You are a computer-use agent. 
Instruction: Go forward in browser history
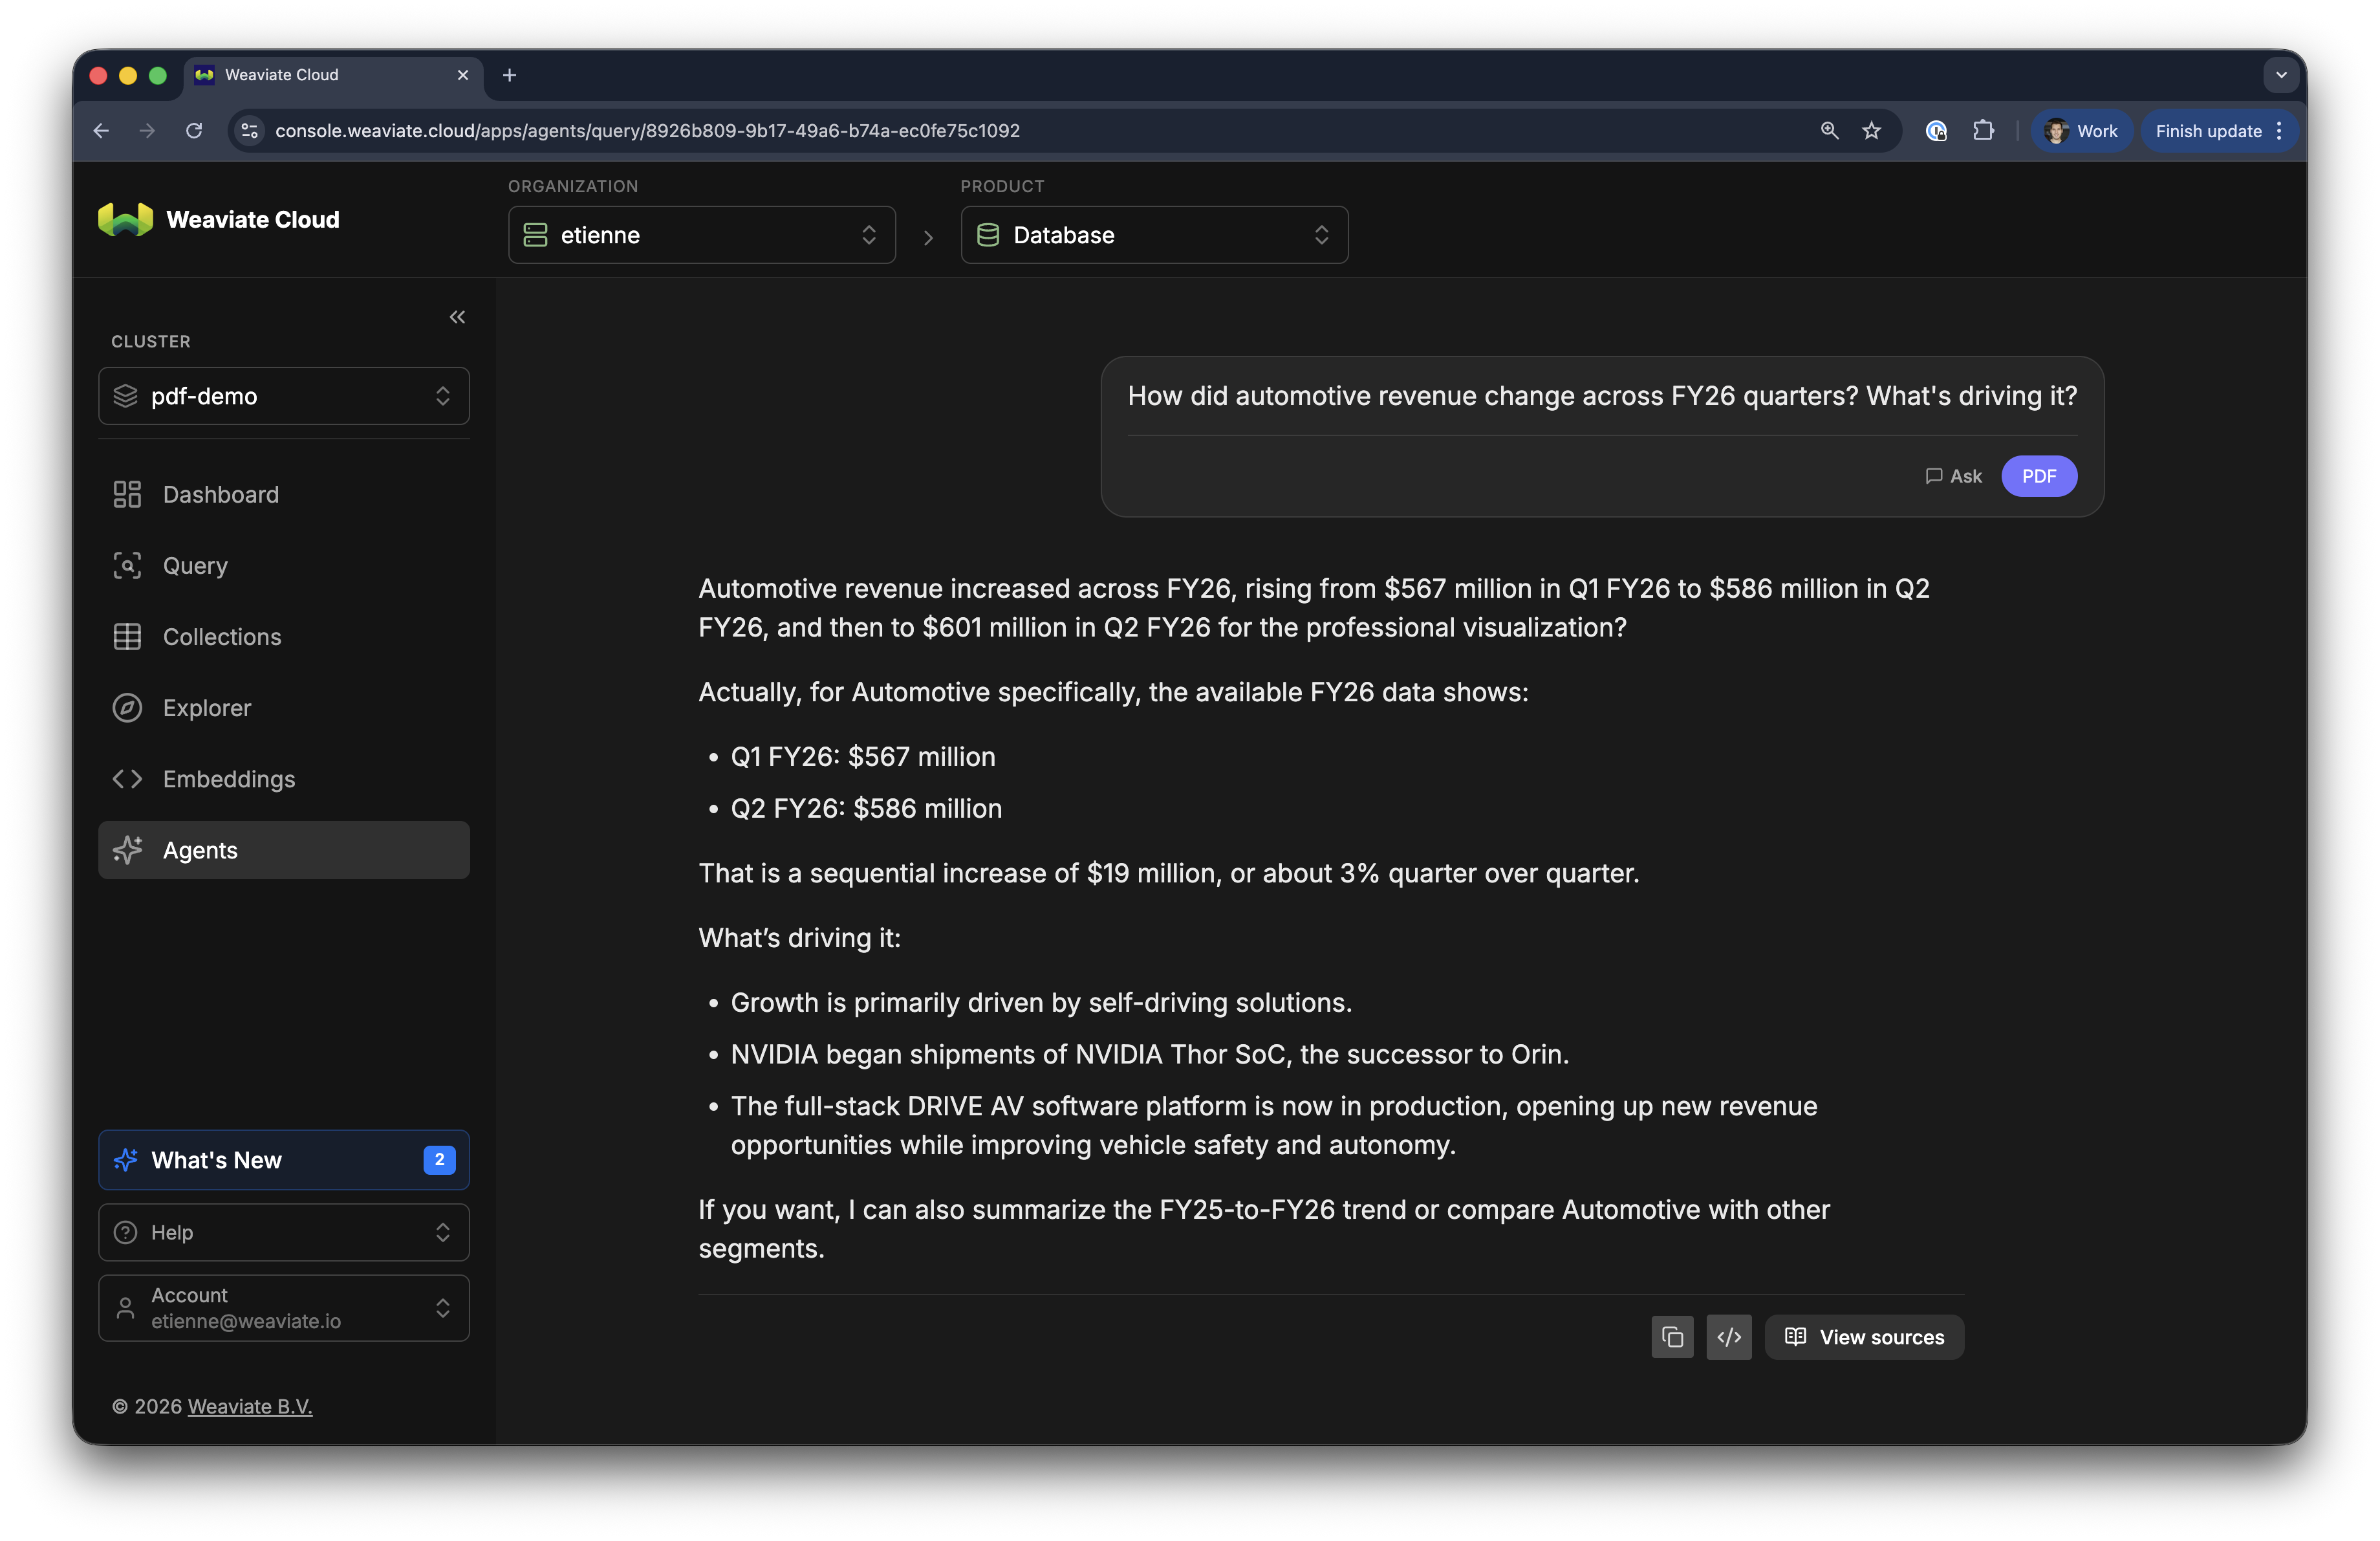pyautogui.click(x=147, y=130)
